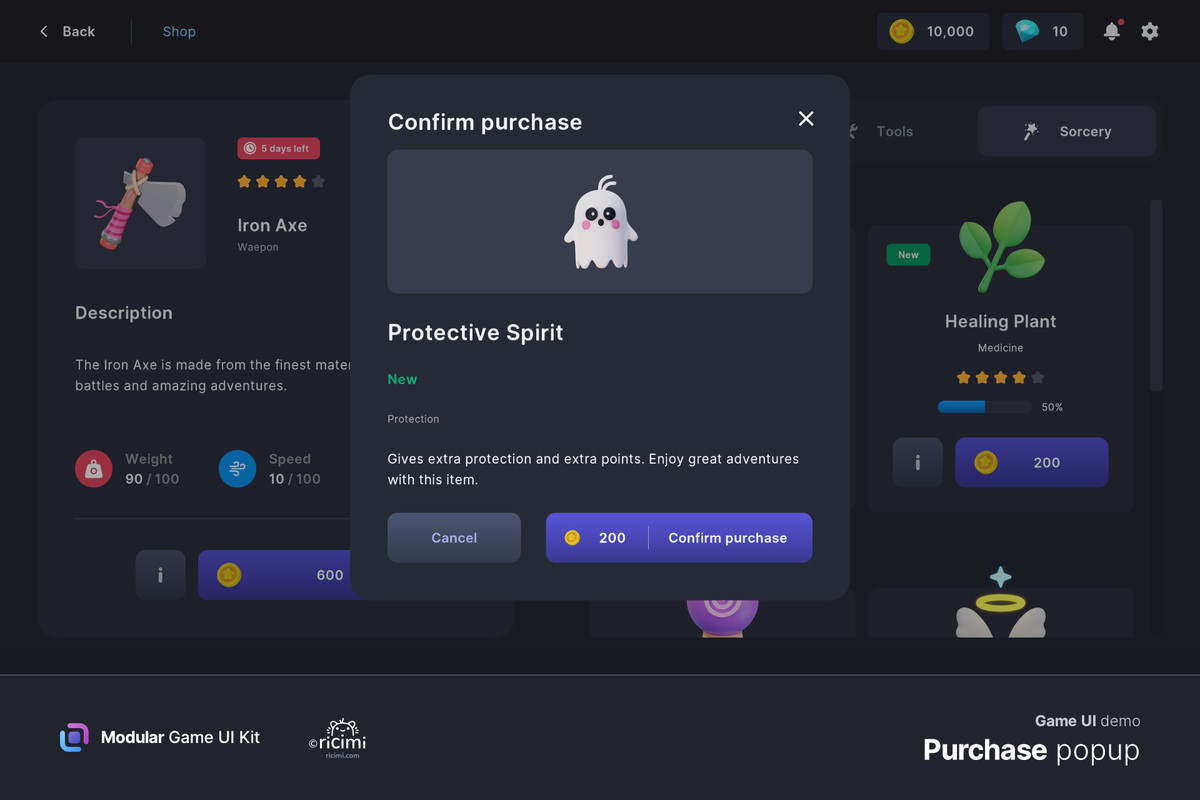Screen dimensions: 1200x800
Task: Click the blue gem currency icon
Action: (1027, 31)
